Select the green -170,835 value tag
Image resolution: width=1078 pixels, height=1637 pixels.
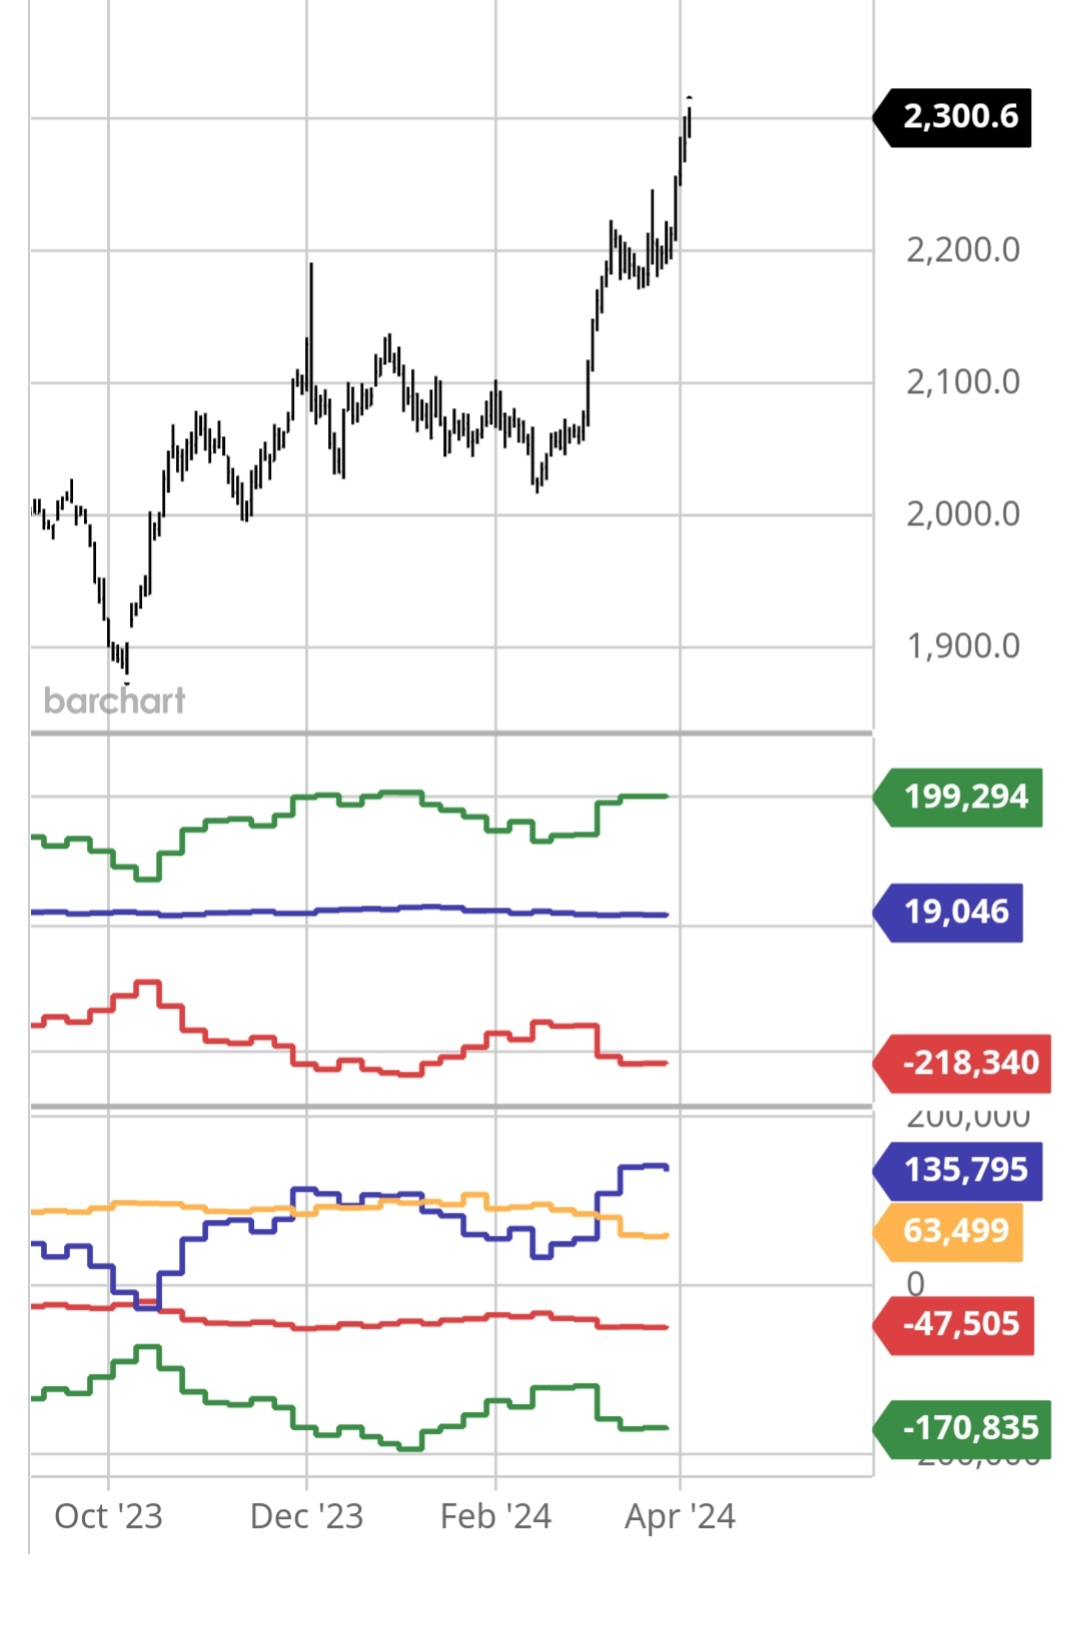pyautogui.click(x=969, y=1428)
